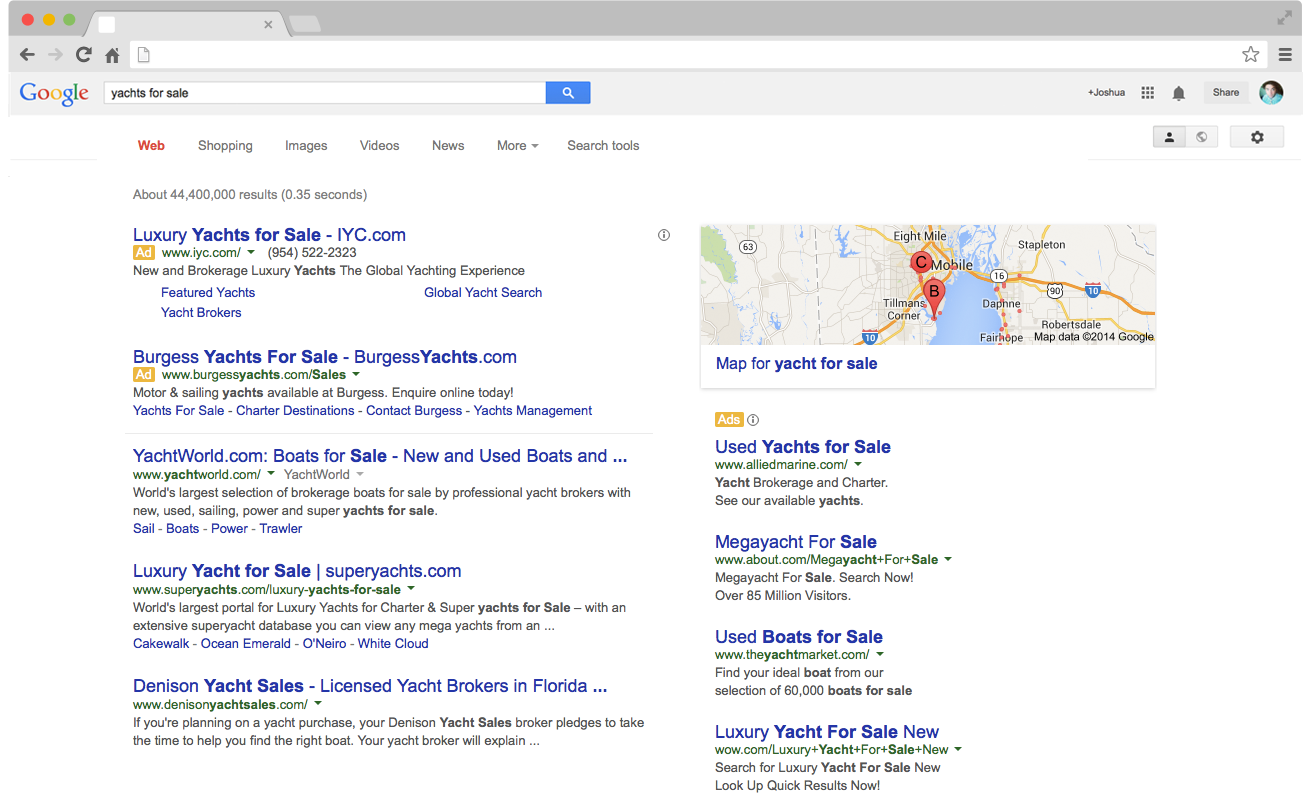This screenshot has width=1316, height=809.
Task: Open Megayacht For Sale ad
Action: pos(796,542)
